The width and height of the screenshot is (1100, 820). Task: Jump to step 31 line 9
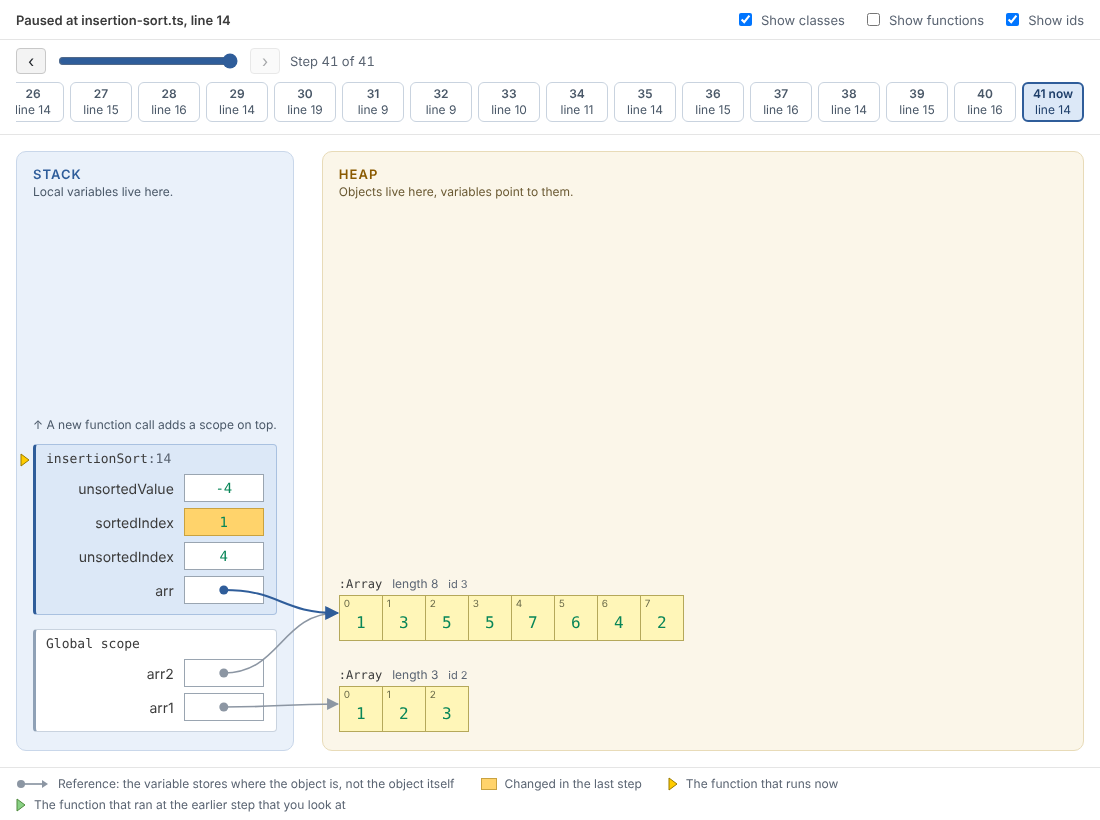[373, 102]
